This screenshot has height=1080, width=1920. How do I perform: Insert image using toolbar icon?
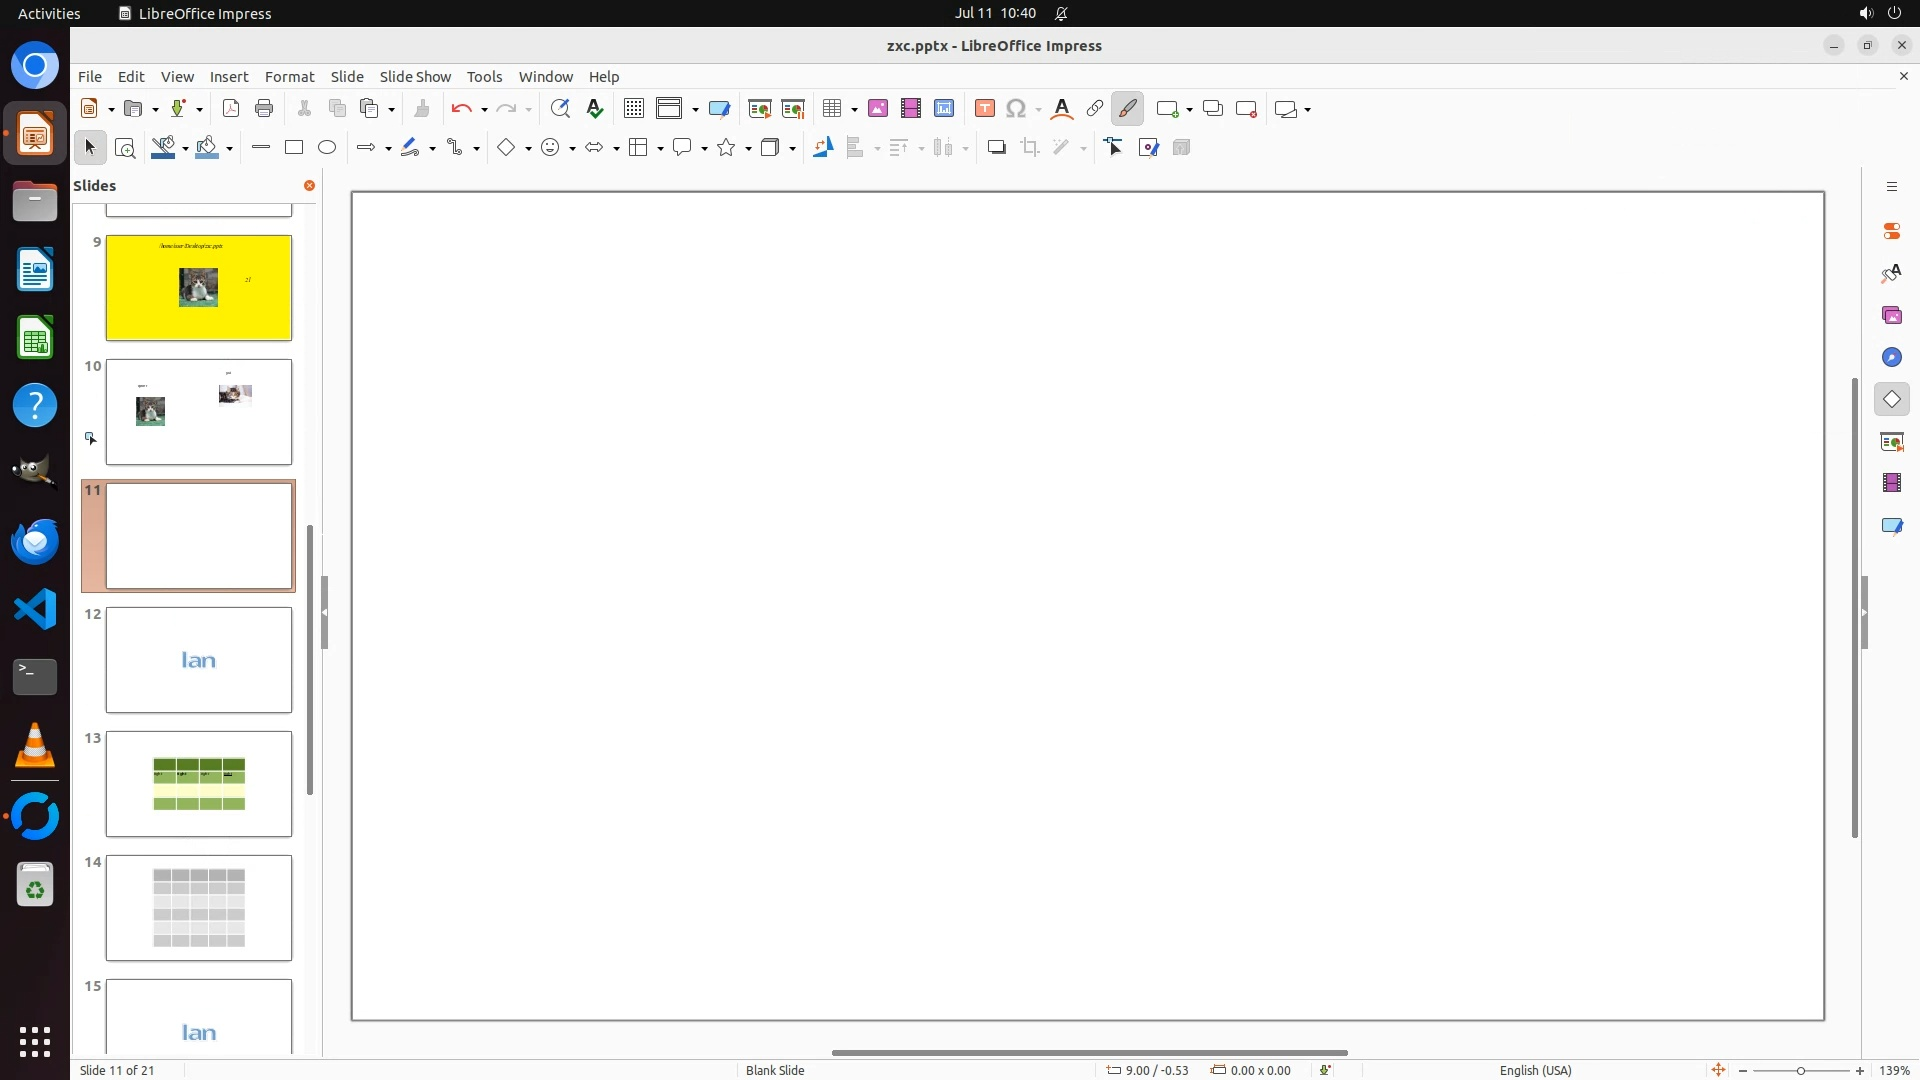878,109
